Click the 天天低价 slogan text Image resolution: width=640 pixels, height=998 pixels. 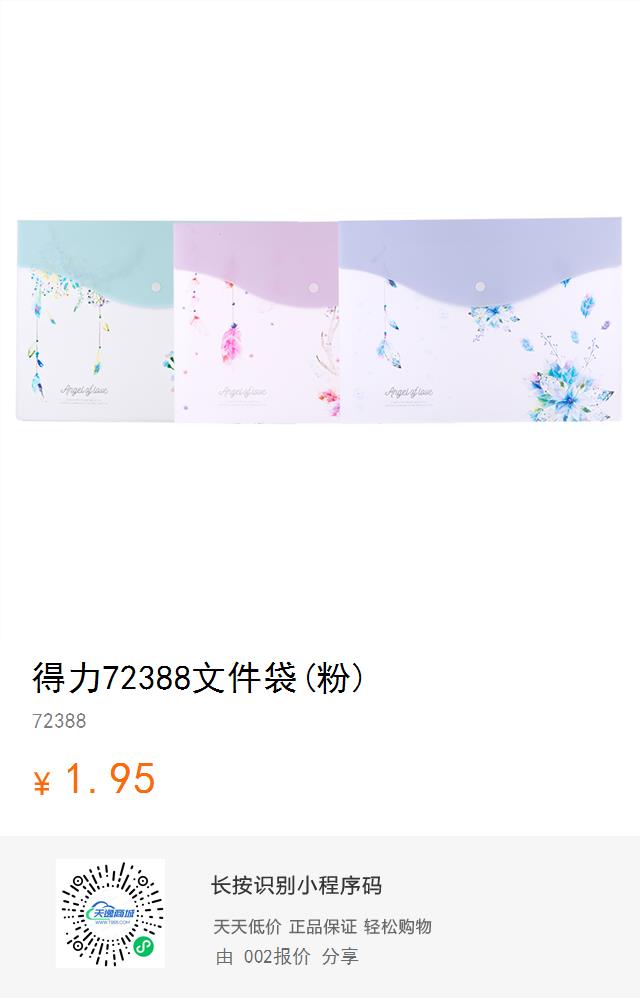(x=247, y=927)
